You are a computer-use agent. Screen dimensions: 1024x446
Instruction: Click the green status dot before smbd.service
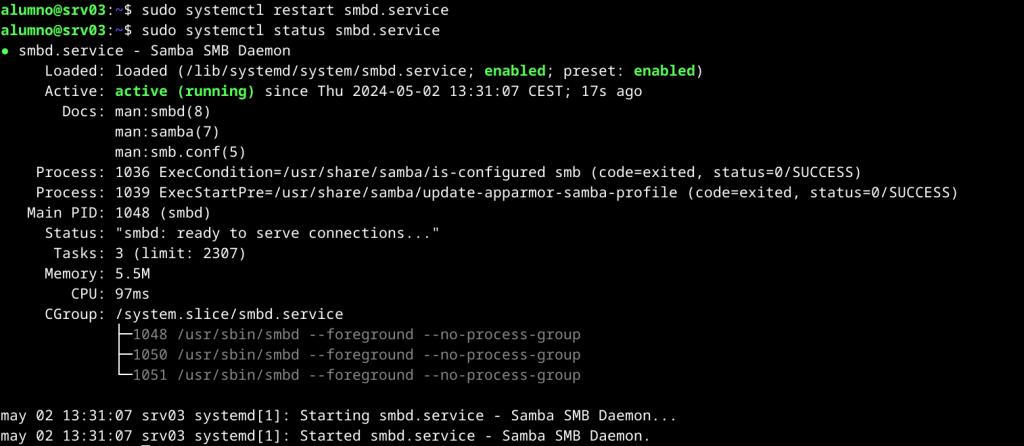pos(7,50)
